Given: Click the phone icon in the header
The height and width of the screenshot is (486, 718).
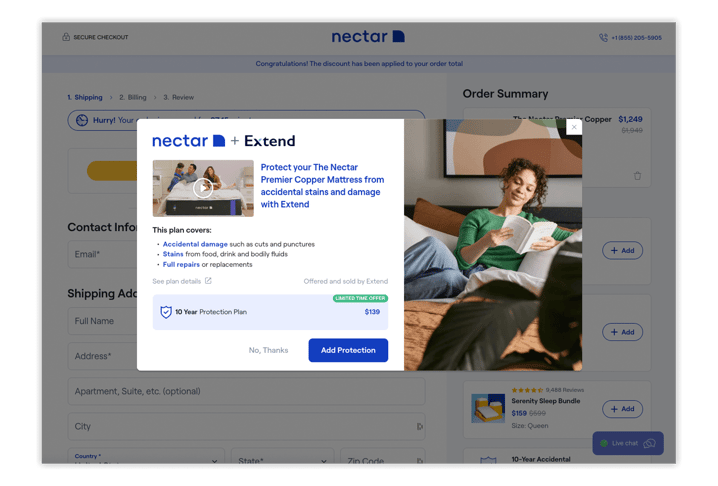Looking at the screenshot, I should click(x=604, y=38).
